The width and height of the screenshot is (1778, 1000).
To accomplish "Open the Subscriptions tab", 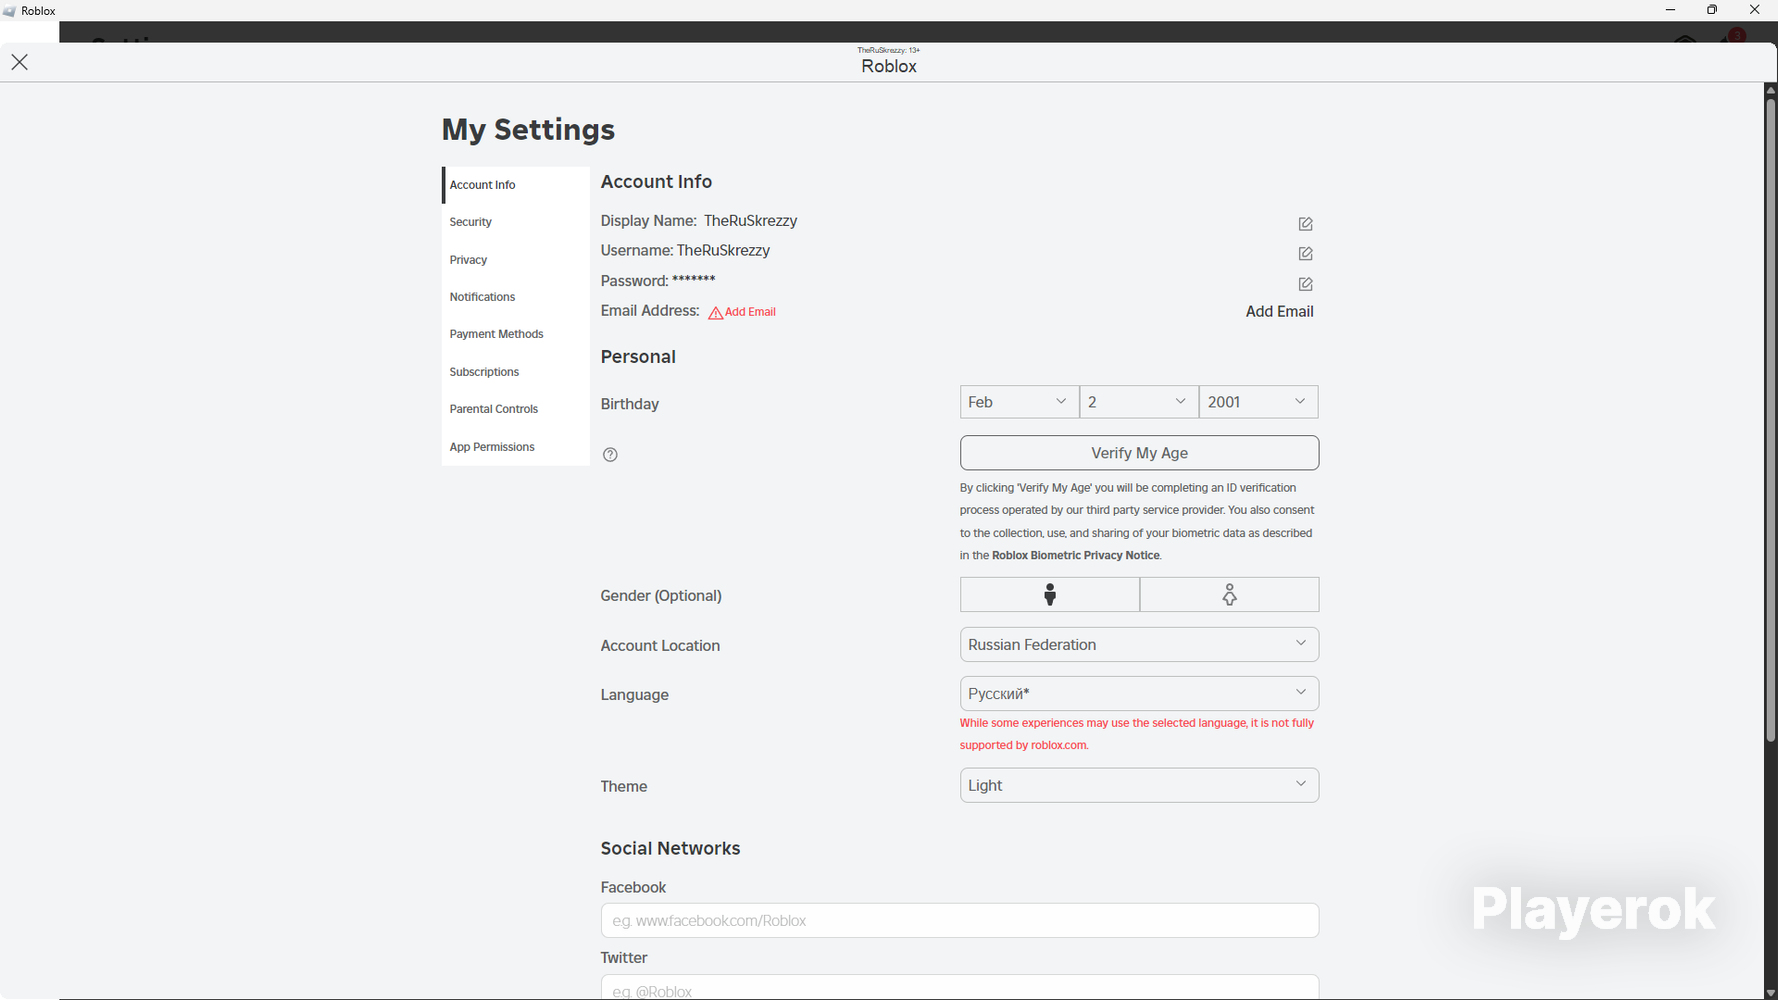I will click(516, 372).
